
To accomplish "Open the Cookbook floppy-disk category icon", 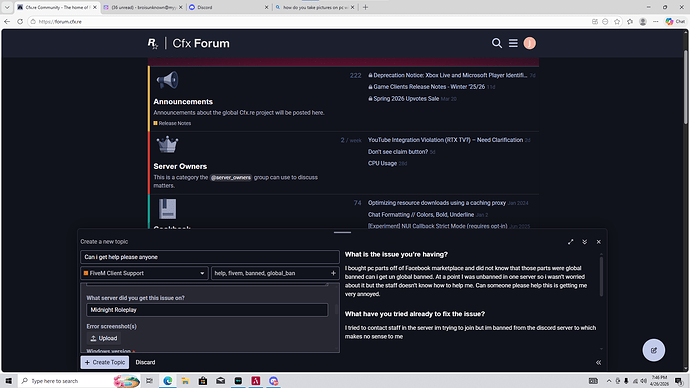I will point(167,209).
